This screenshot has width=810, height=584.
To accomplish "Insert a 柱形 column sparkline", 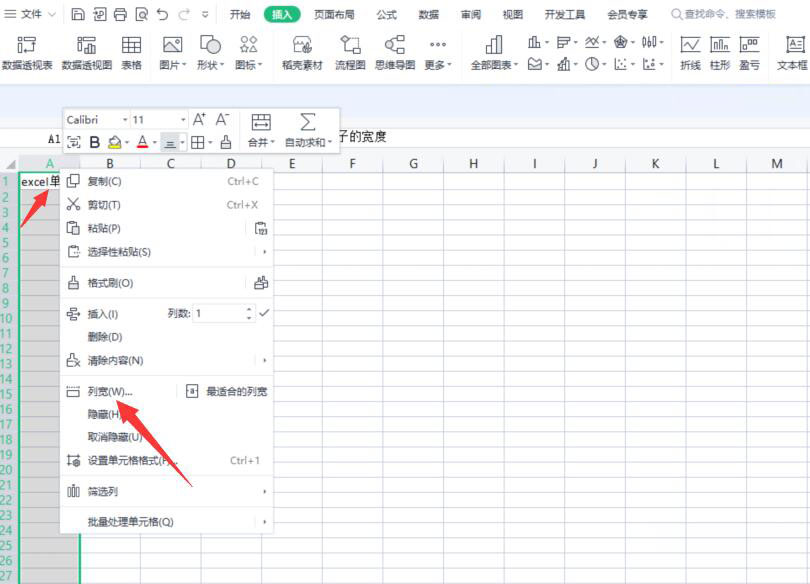I will point(719,50).
